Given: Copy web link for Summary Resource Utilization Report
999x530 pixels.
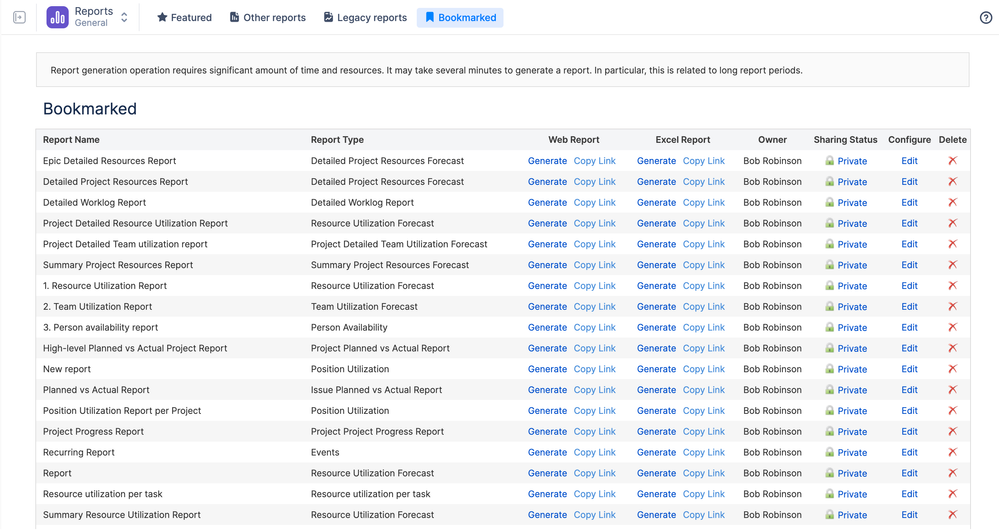Looking at the screenshot, I should [x=594, y=515].
